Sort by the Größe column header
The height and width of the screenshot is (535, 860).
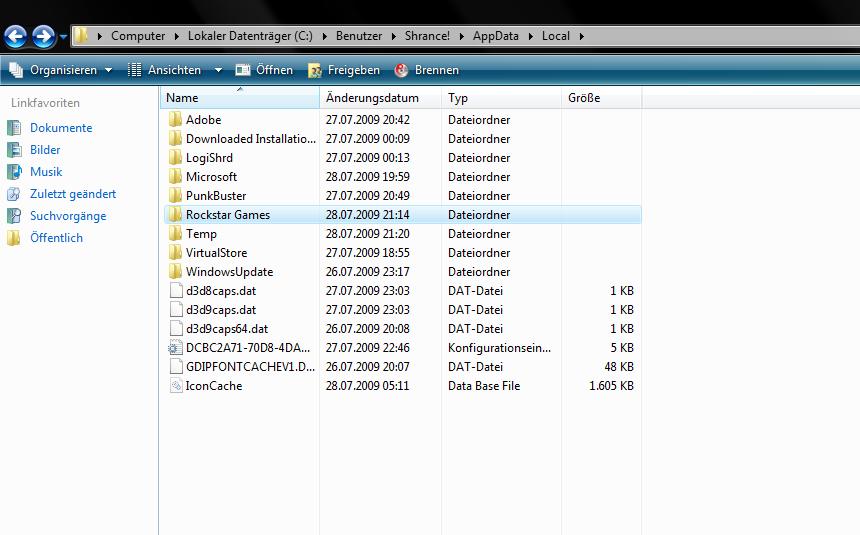pyautogui.click(x=602, y=98)
